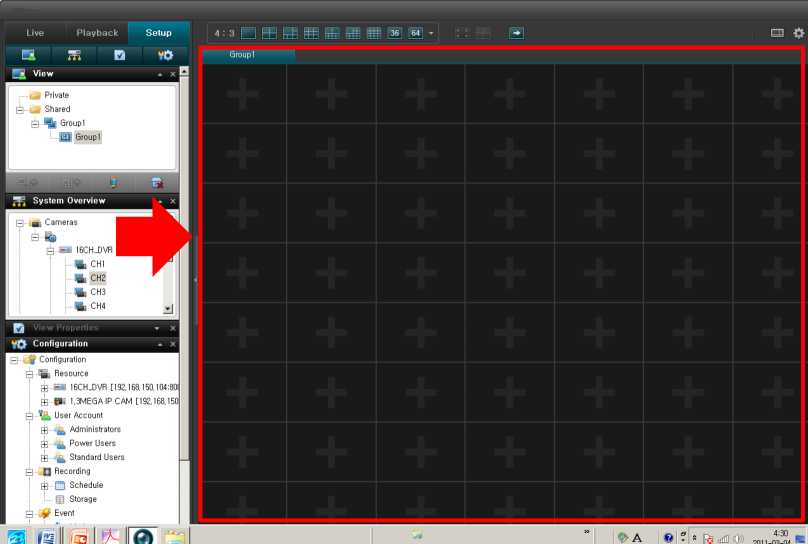Switch to the Playback tab
The image size is (808, 544).
coord(97,33)
